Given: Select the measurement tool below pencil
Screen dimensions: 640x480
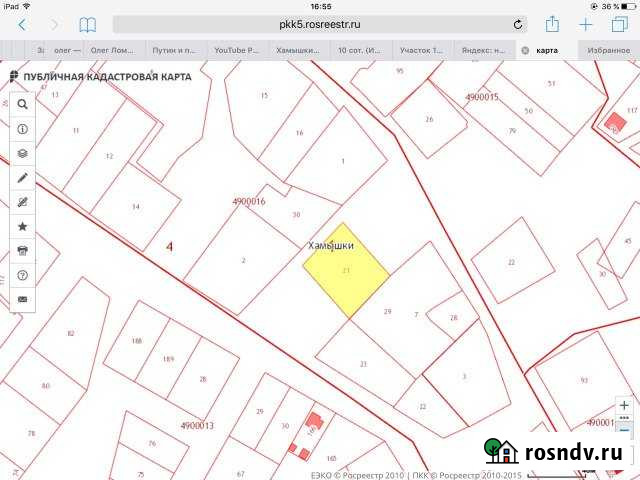Looking at the screenshot, I should coord(23,202).
